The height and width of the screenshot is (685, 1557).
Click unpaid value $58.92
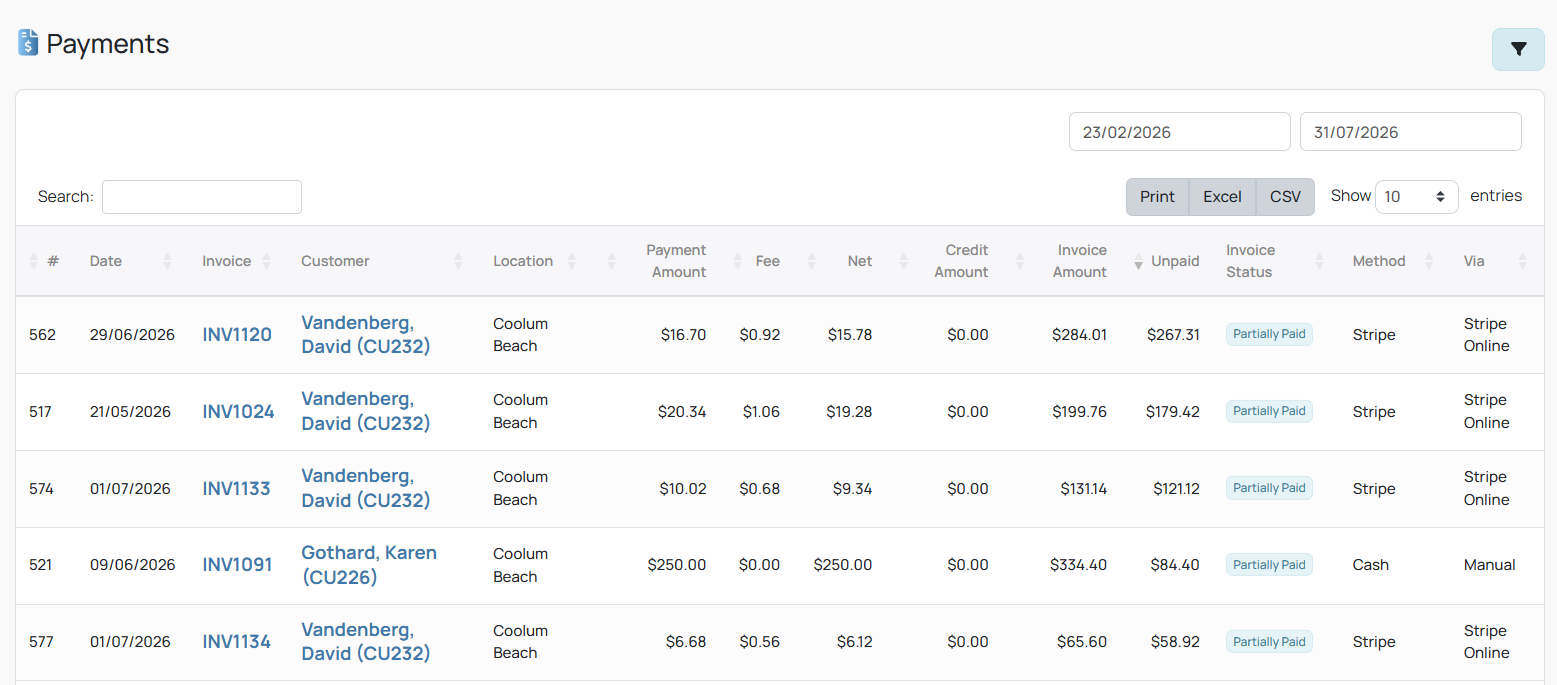pyautogui.click(x=1175, y=642)
